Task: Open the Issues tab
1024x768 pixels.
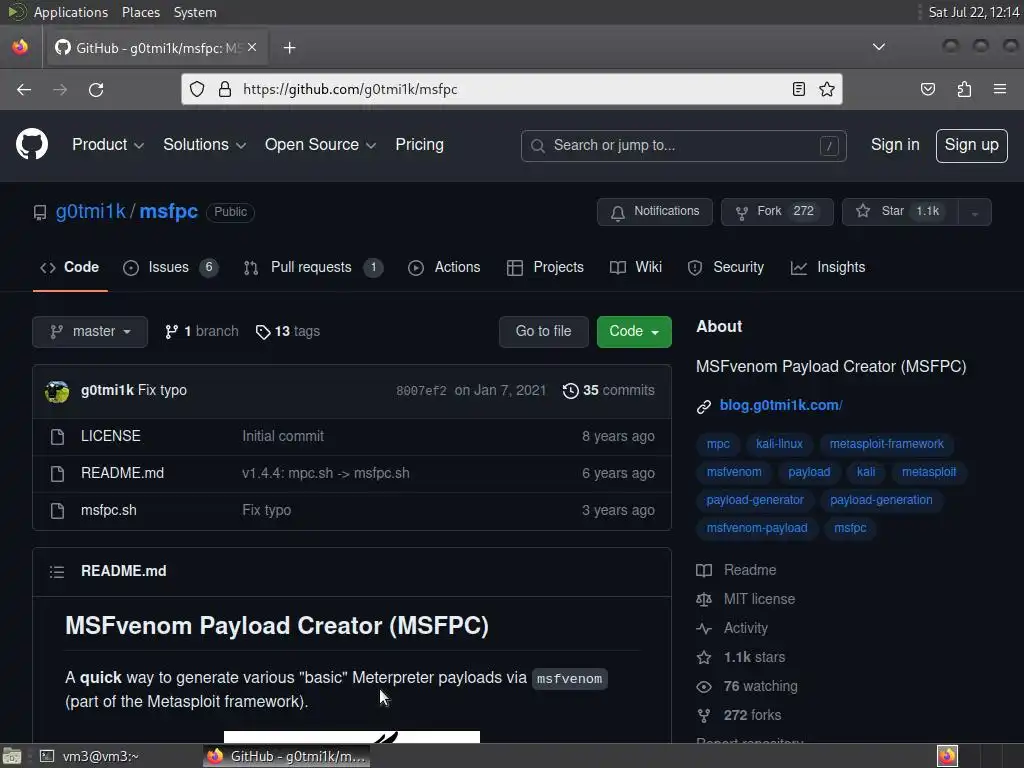Action: (170, 267)
